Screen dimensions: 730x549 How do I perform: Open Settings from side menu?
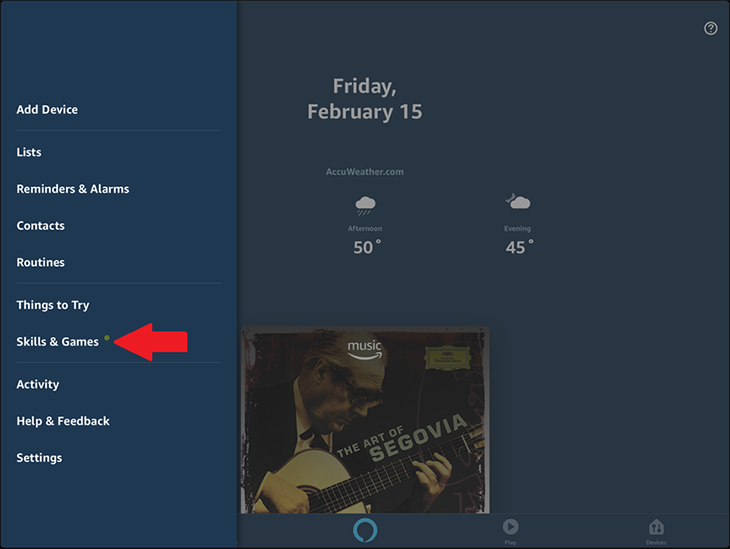(39, 458)
